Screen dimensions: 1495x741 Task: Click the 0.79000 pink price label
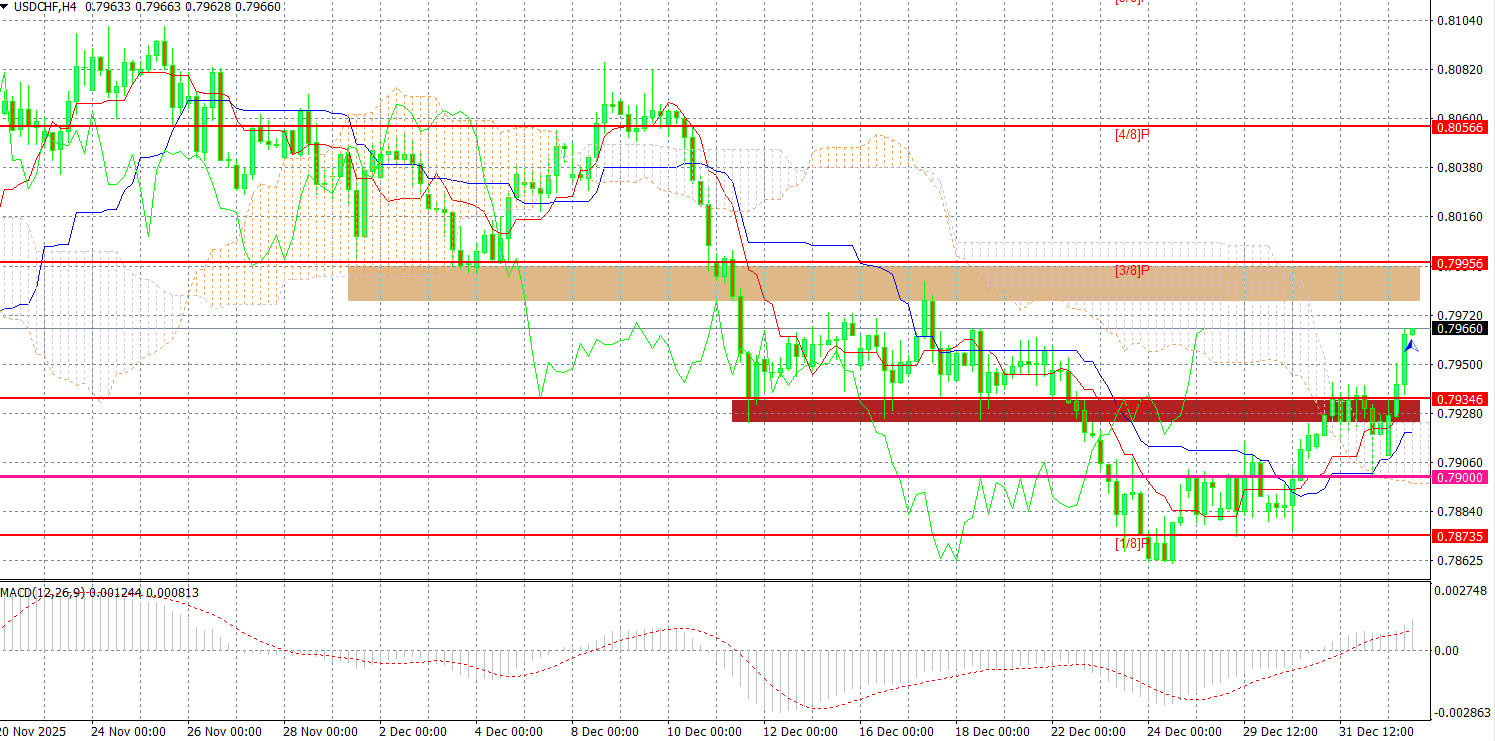point(1460,477)
